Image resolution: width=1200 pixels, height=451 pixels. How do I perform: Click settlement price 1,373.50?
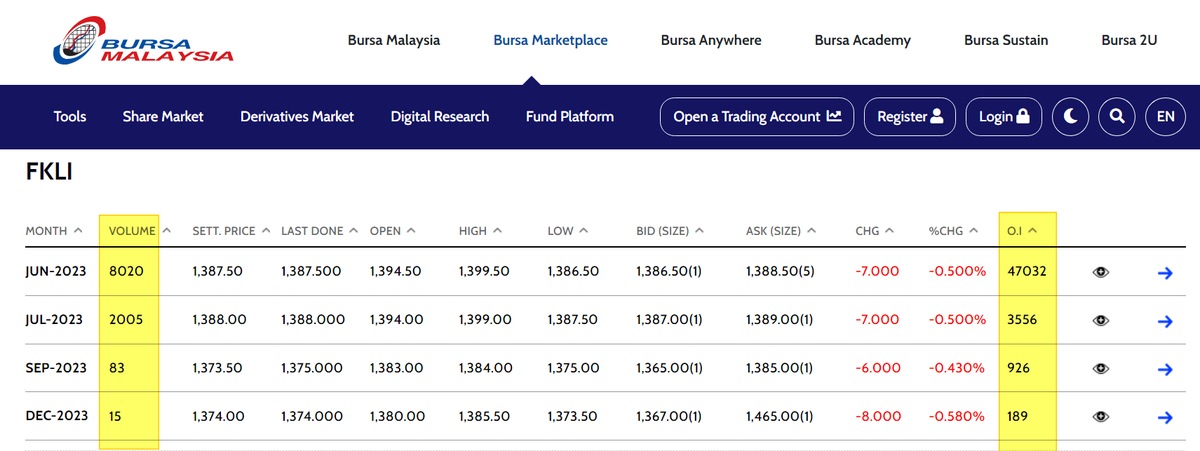coord(217,368)
